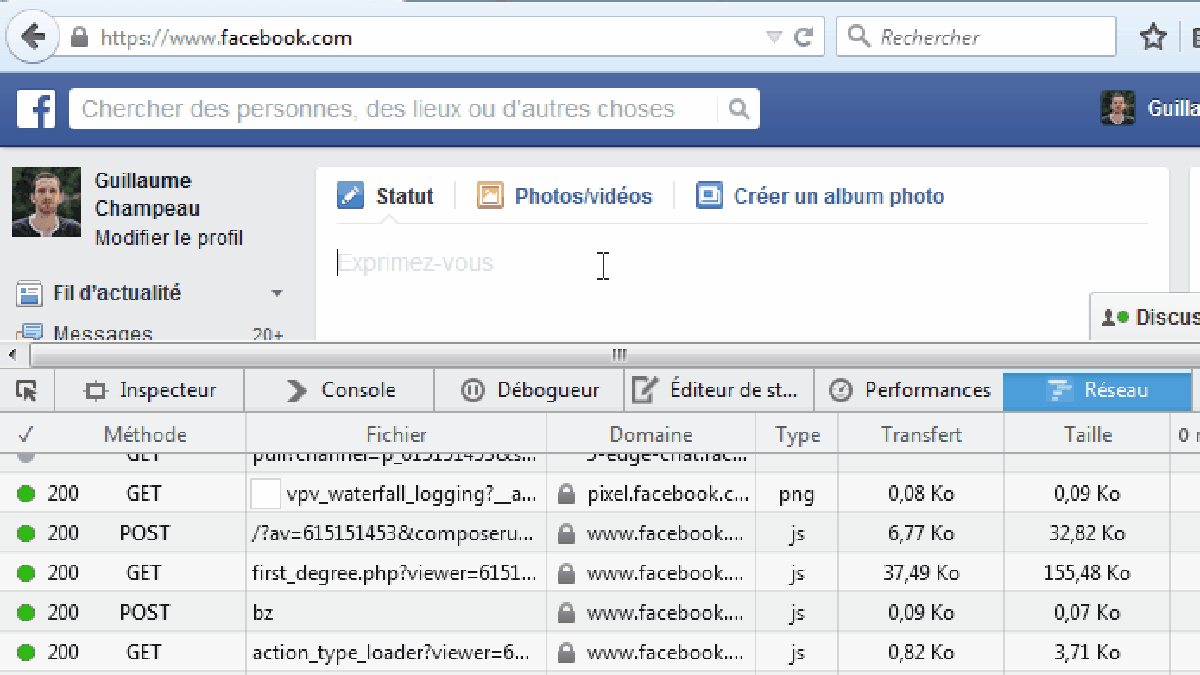Click the horizontal page scrollbar thumb
Viewport: 1200px width, 675px height.
[x=618, y=355]
